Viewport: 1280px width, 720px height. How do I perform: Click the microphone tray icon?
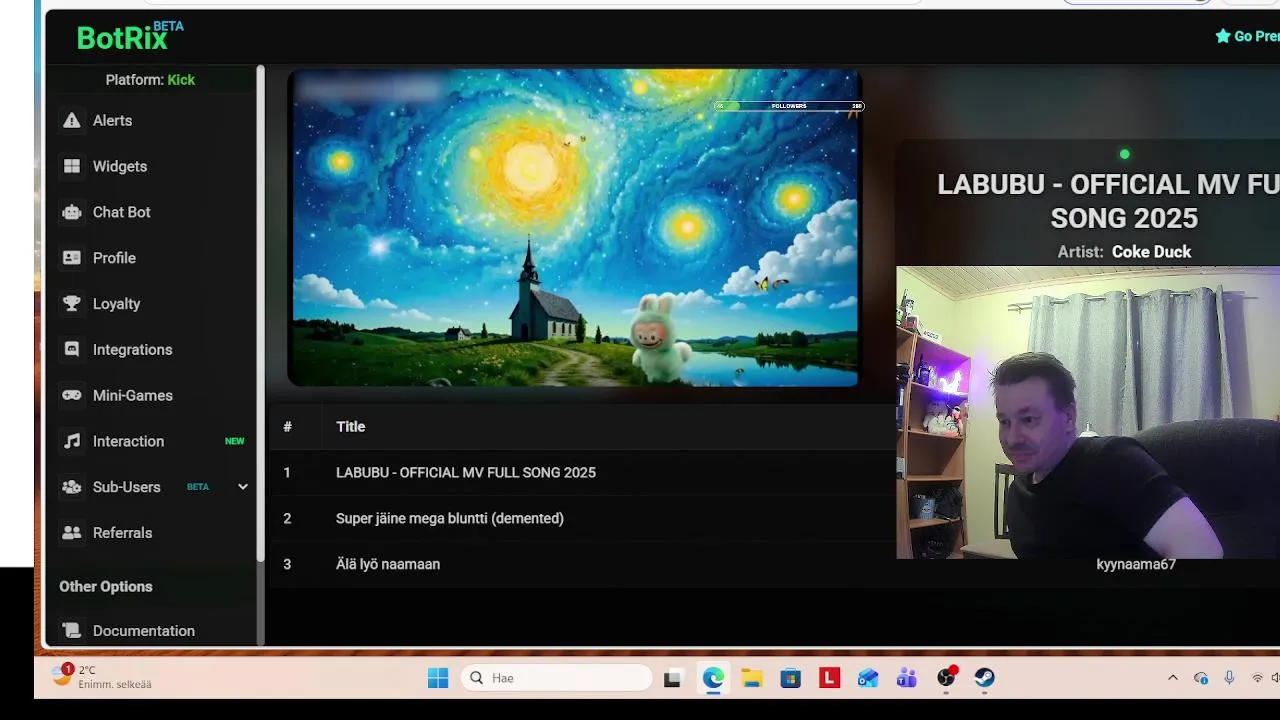1229,678
